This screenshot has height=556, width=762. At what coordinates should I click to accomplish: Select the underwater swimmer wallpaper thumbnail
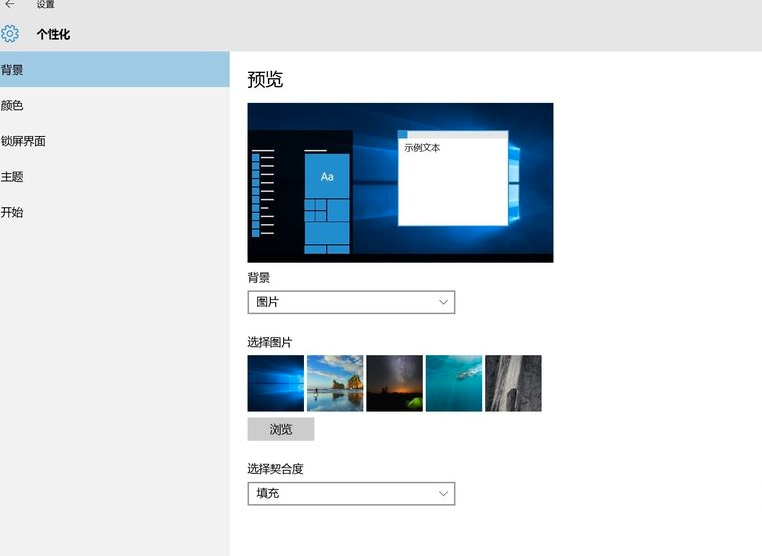453,383
